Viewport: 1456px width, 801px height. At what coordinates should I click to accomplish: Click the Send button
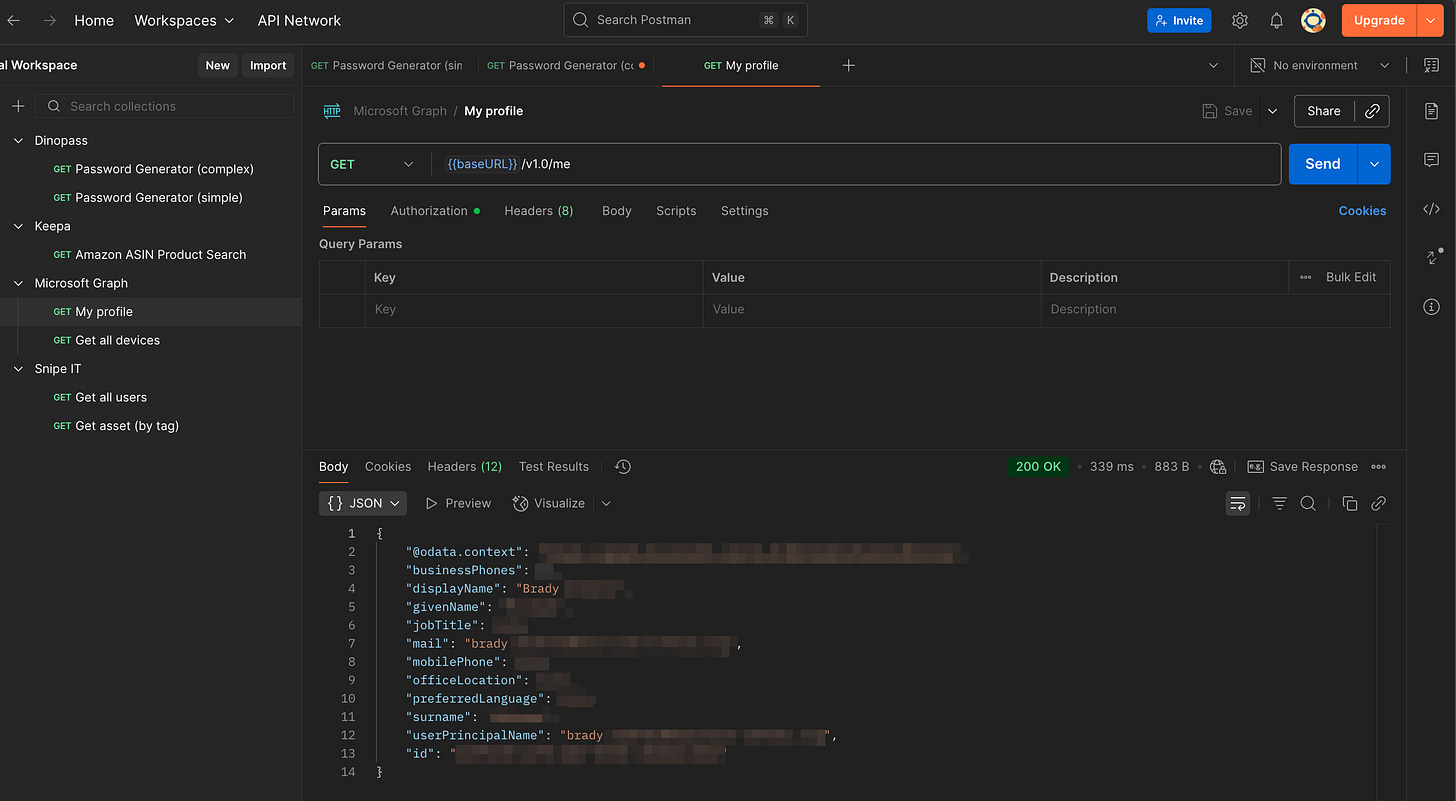pyautogui.click(x=1322, y=164)
